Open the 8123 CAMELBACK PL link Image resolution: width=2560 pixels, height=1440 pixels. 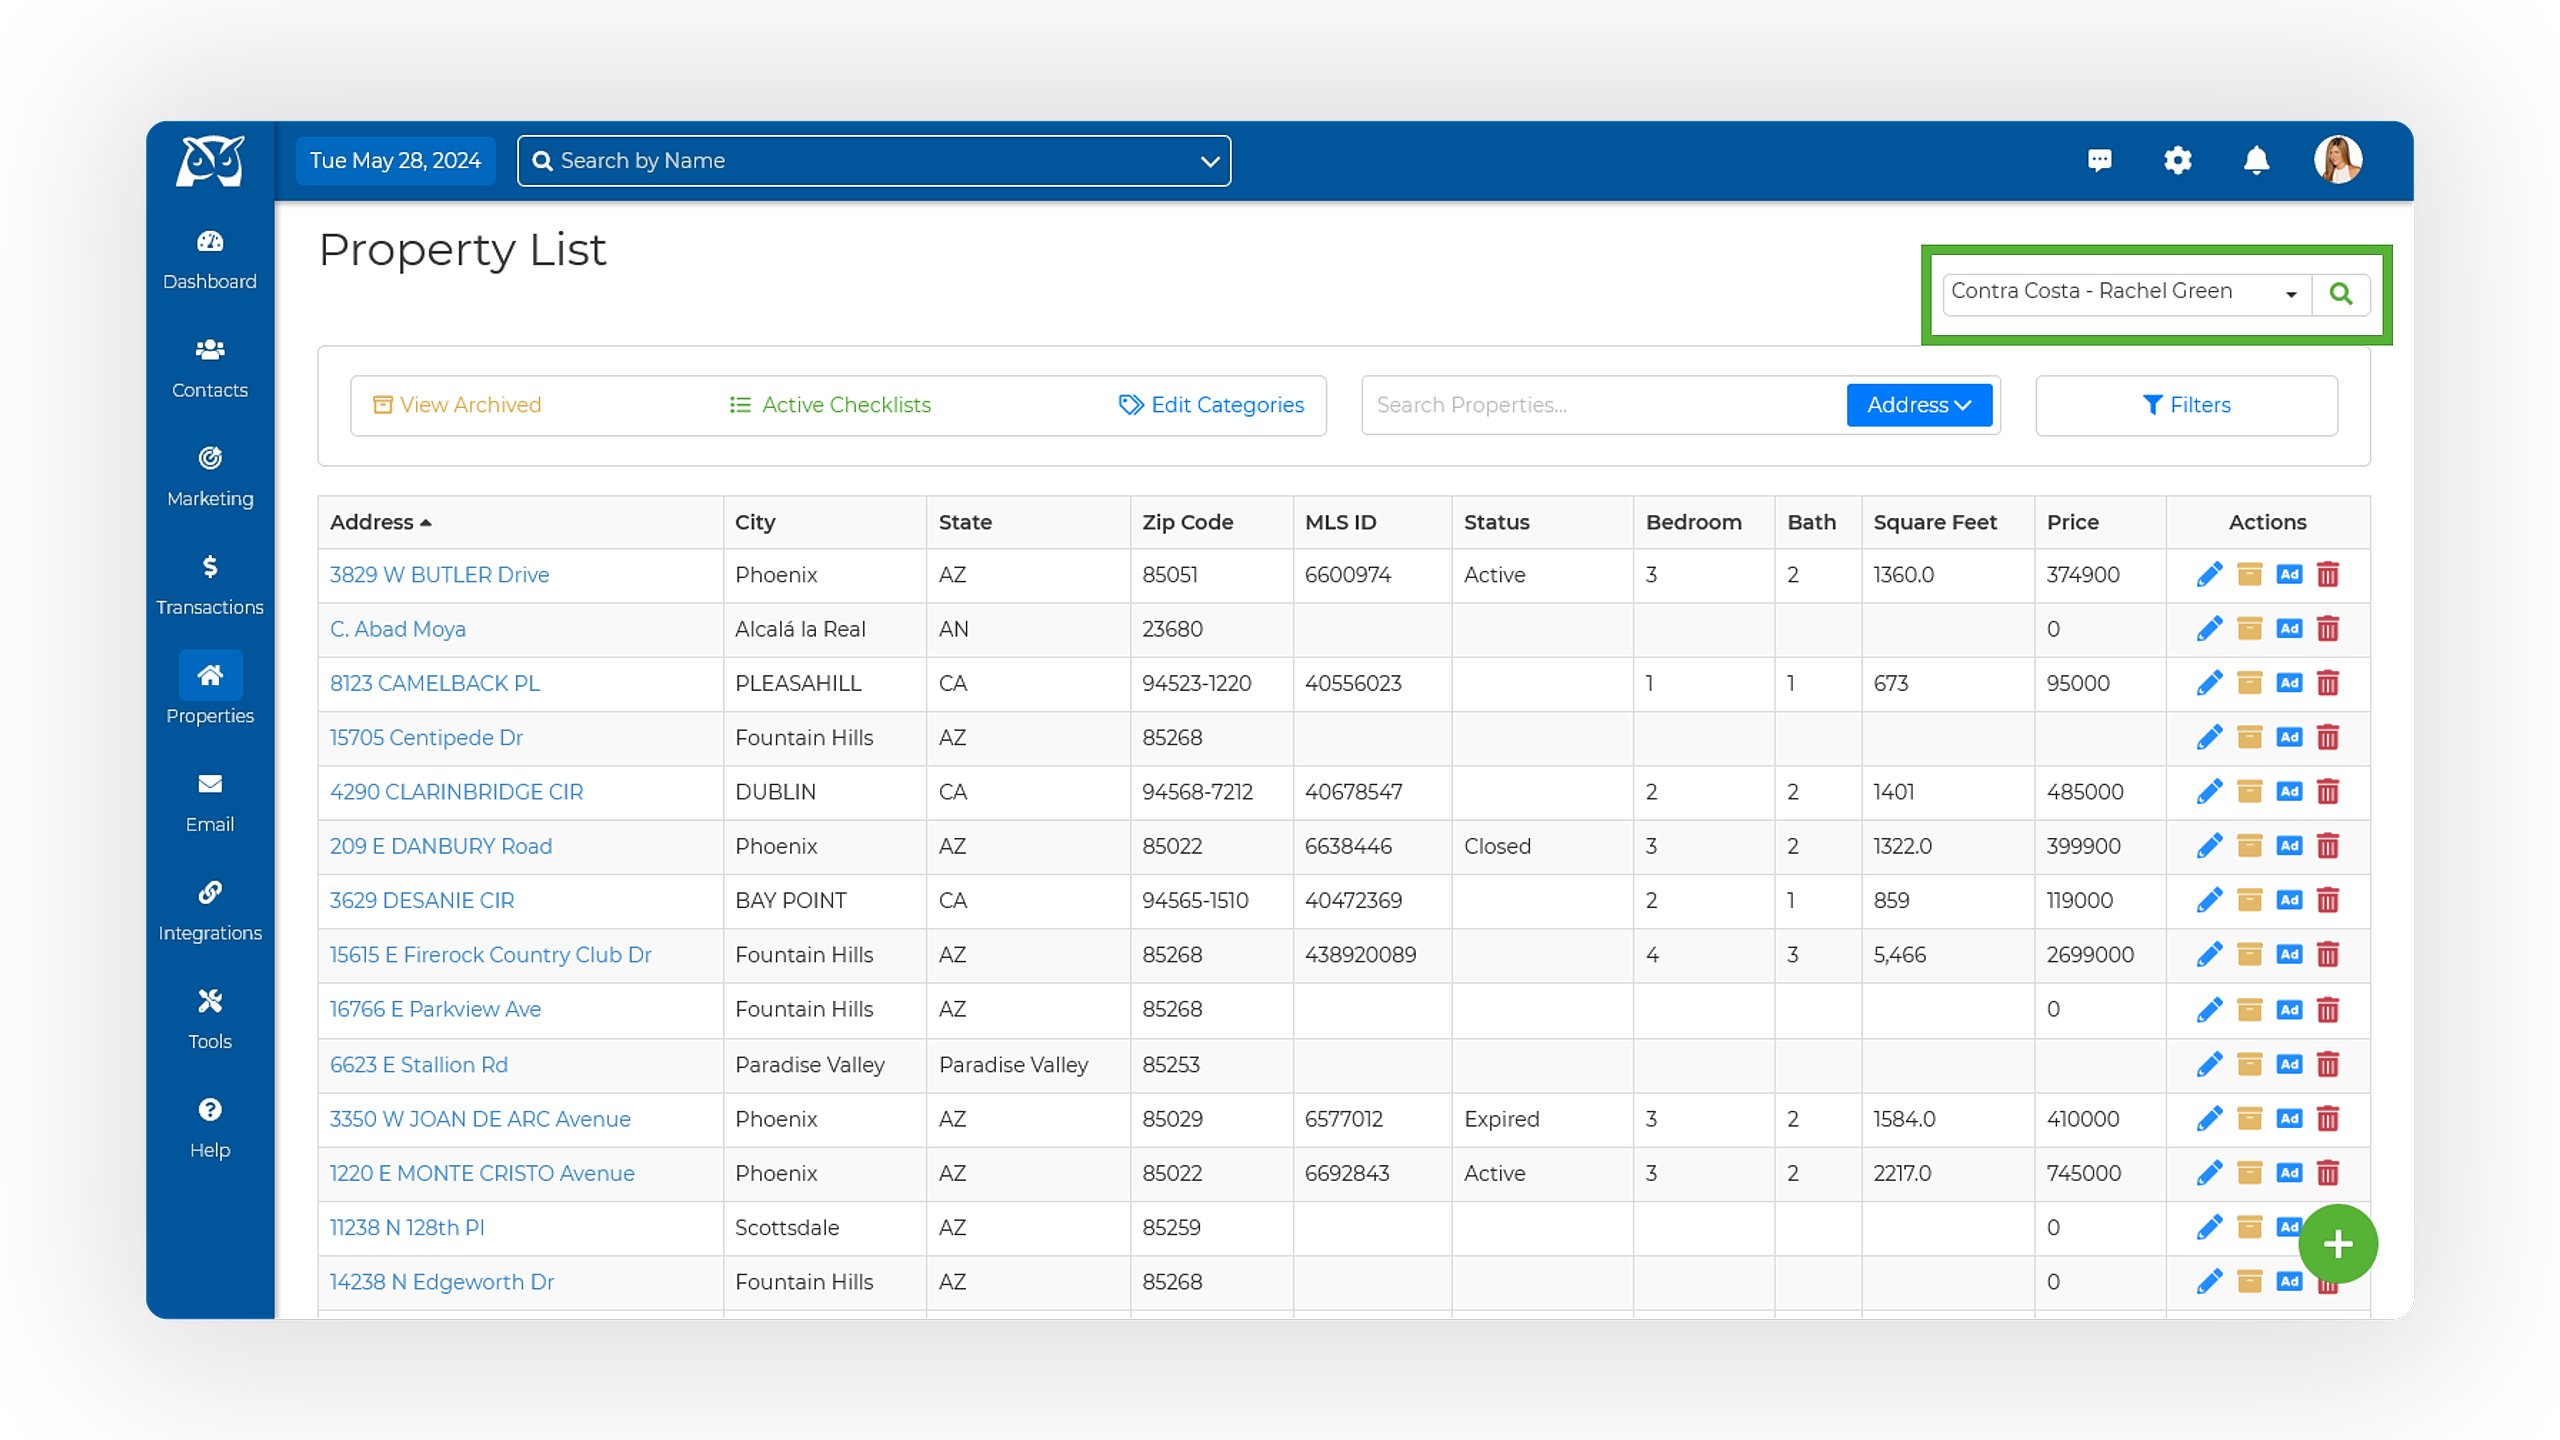(434, 683)
